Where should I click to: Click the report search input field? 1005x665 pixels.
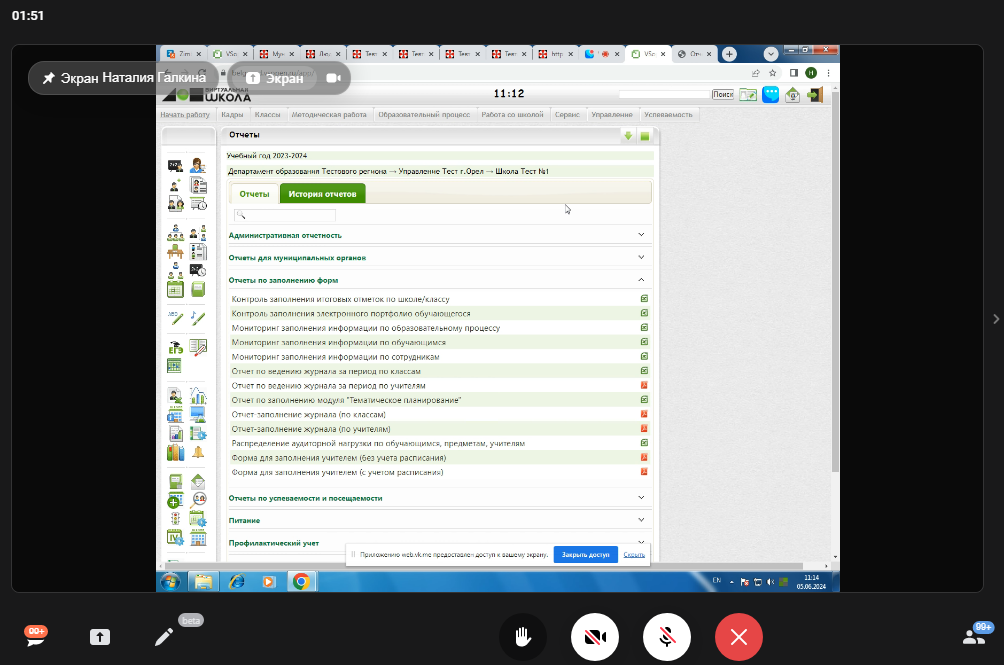(x=285, y=215)
